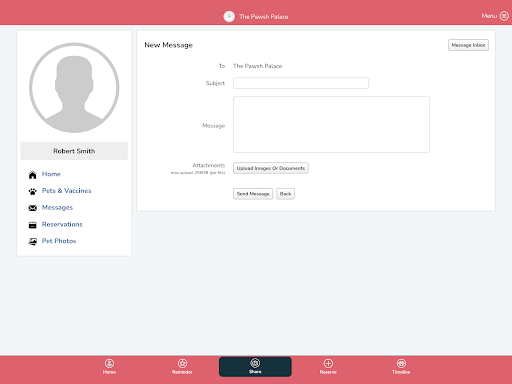Open the Menu hamburger icon
The image size is (512, 384).
tap(504, 16)
